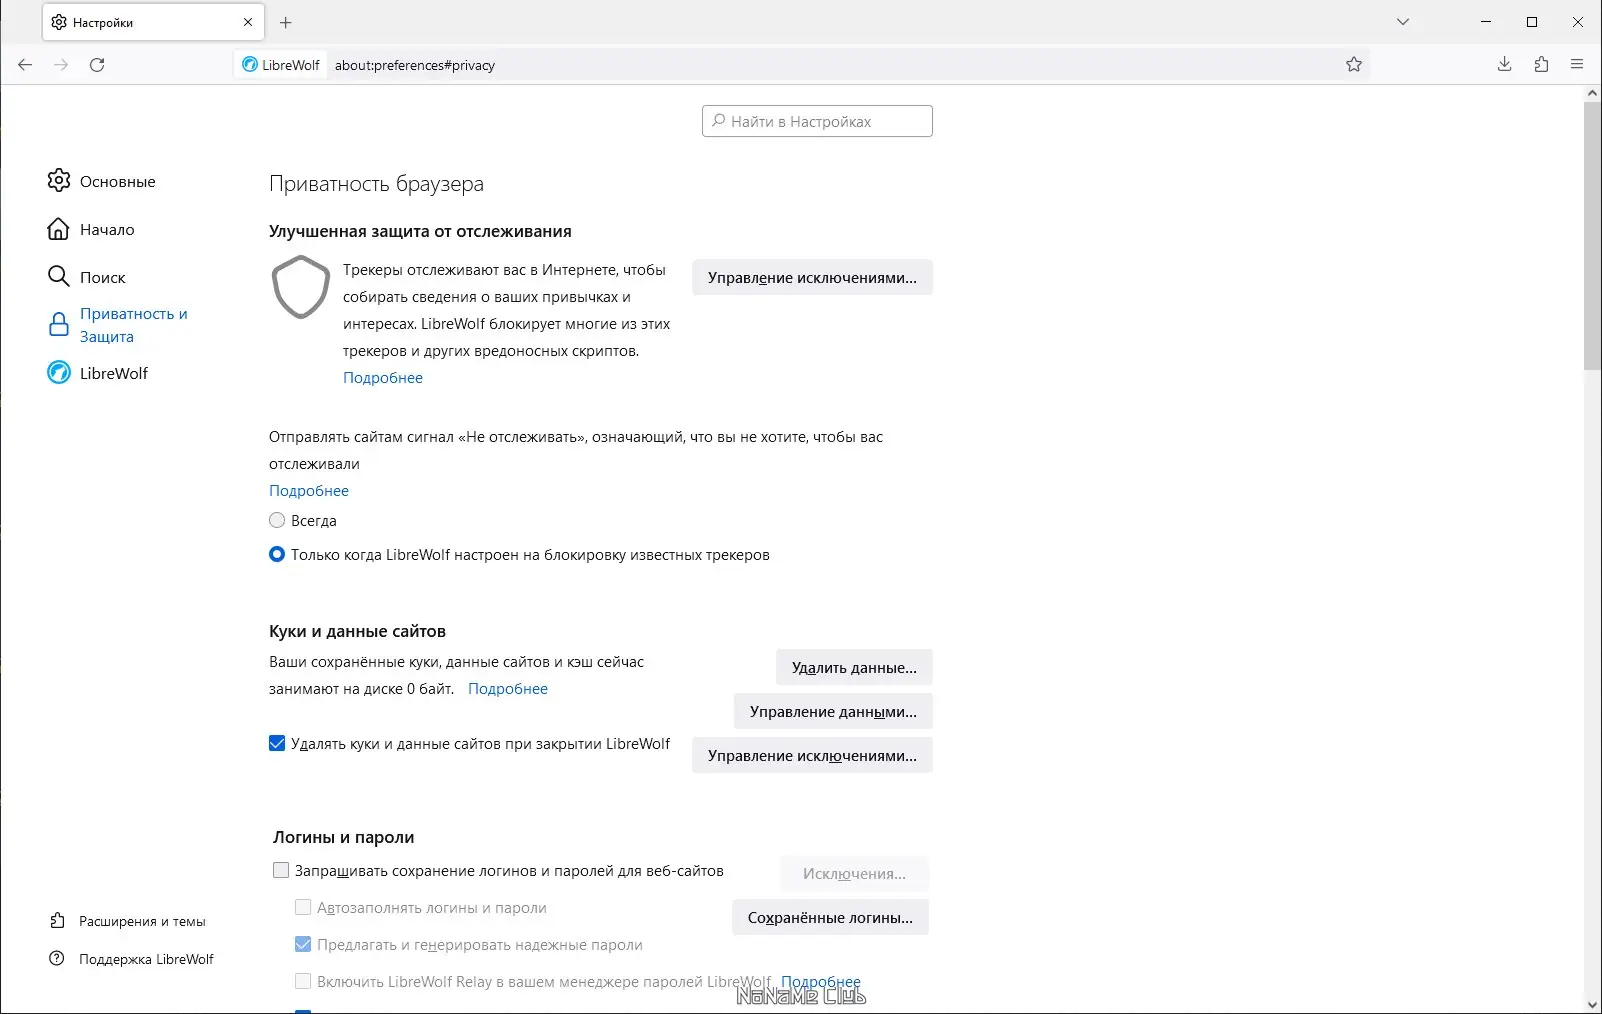The width and height of the screenshot is (1602, 1014).
Task: Switch to the Настройки browser tab
Action: [153, 22]
